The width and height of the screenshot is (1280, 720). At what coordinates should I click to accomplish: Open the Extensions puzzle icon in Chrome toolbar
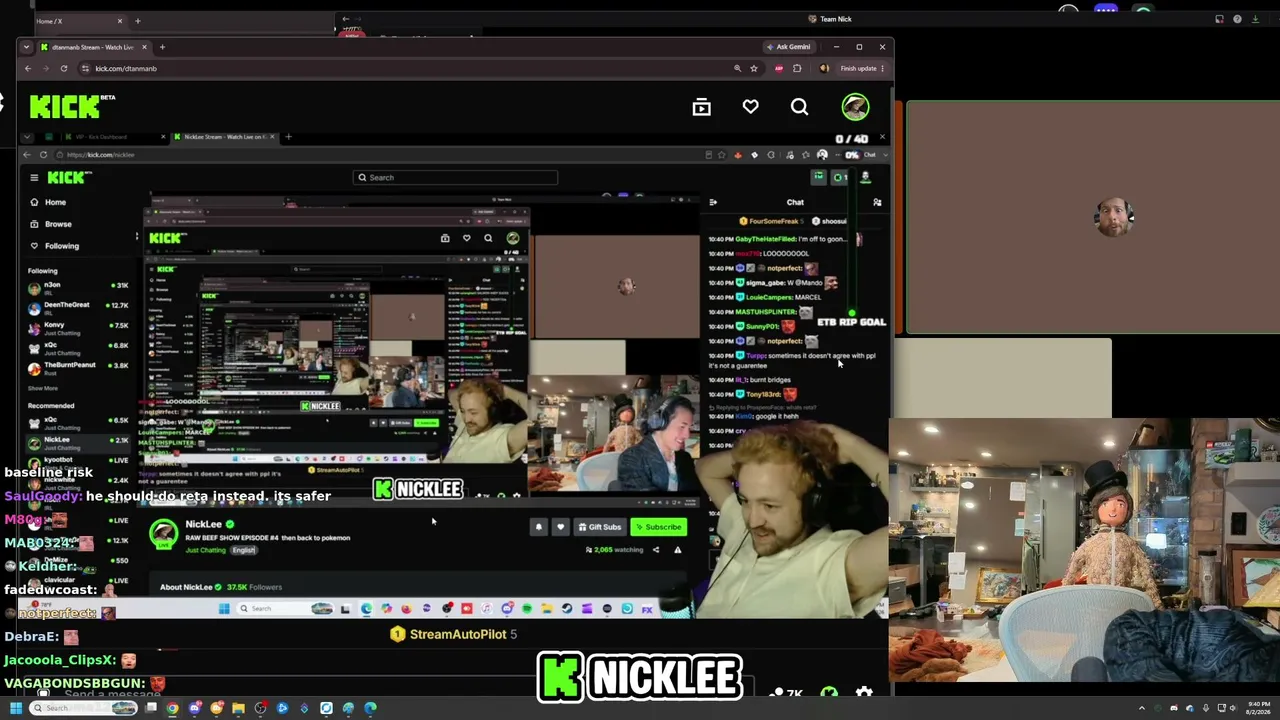coord(797,68)
